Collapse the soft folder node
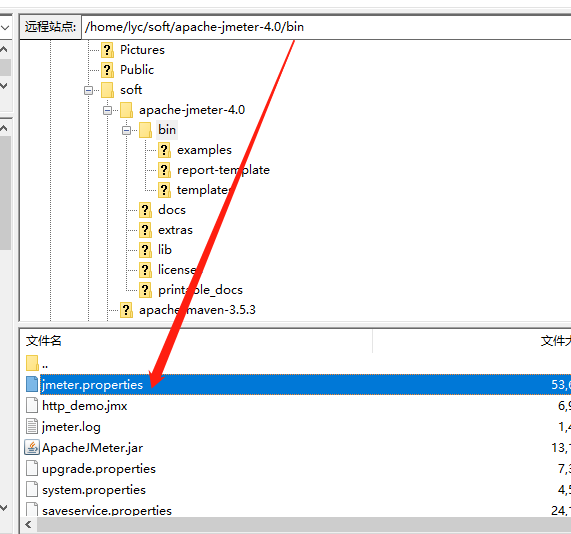571x534 pixels. (x=88, y=90)
